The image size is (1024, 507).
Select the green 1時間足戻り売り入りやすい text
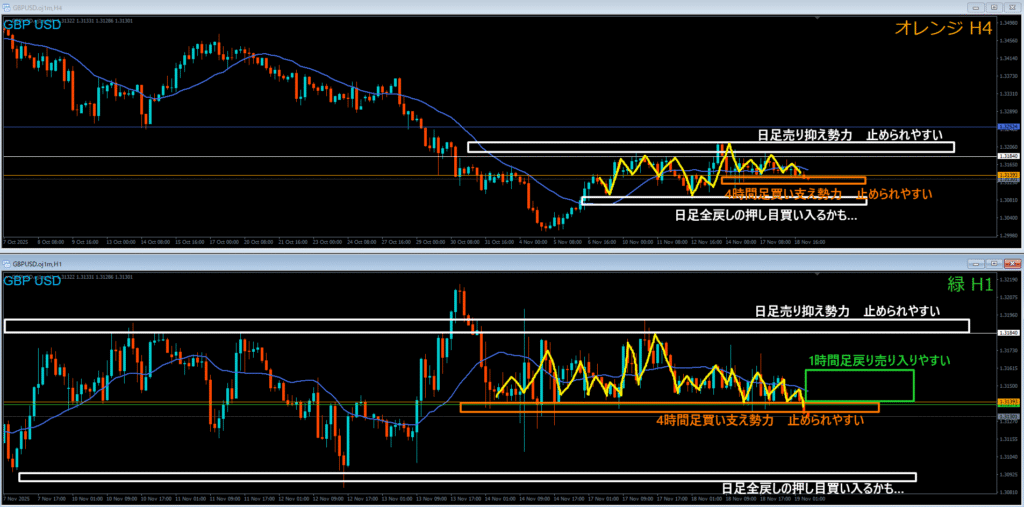click(879, 360)
